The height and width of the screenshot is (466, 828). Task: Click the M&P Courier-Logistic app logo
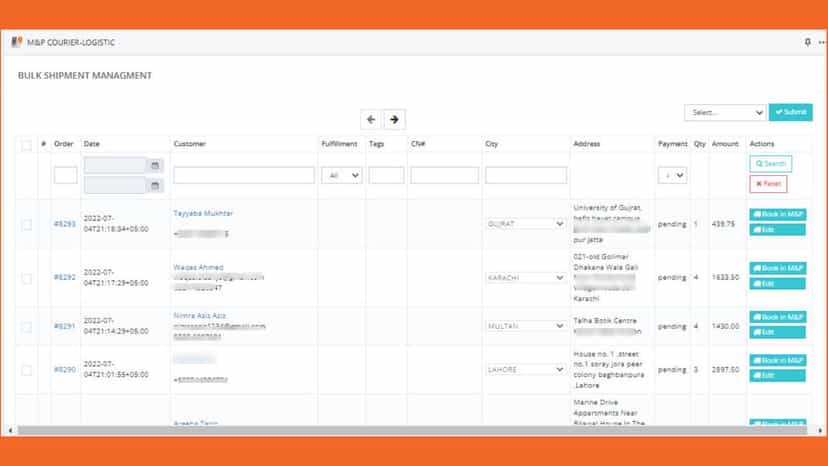pyautogui.click(x=17, y=42)
